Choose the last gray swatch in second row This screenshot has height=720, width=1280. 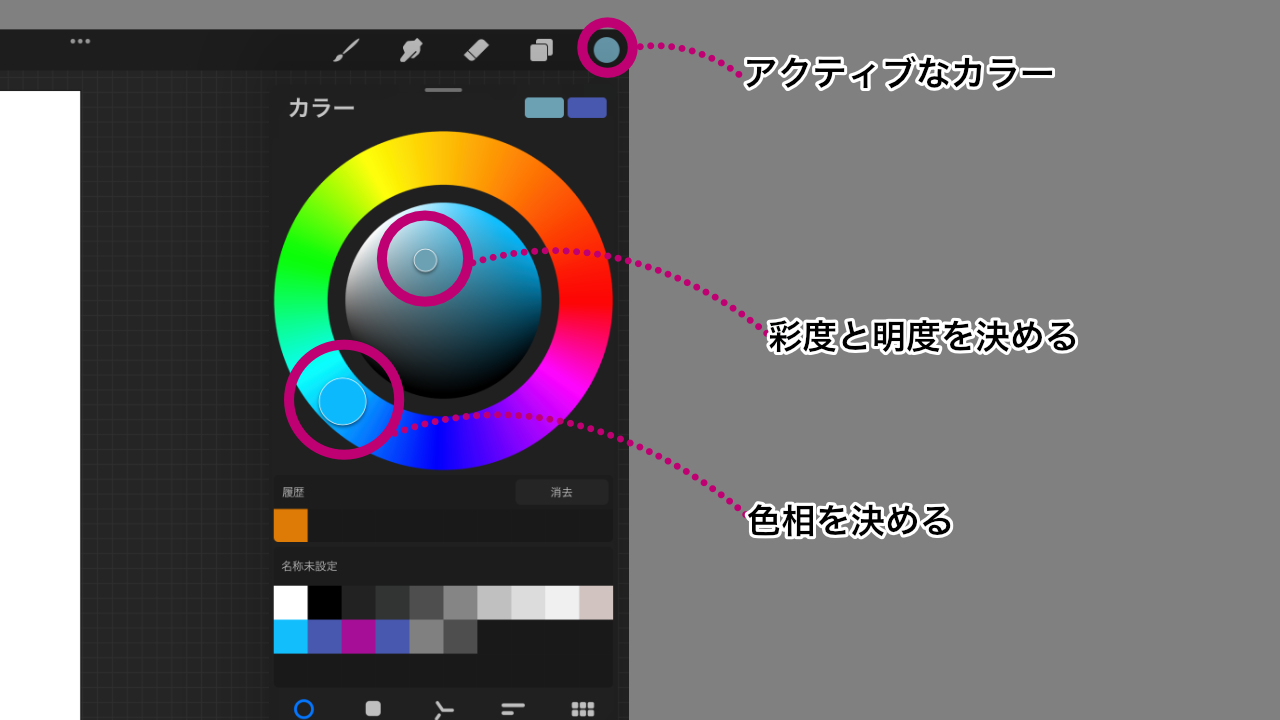pyautogui.click(x=460, y=636)
